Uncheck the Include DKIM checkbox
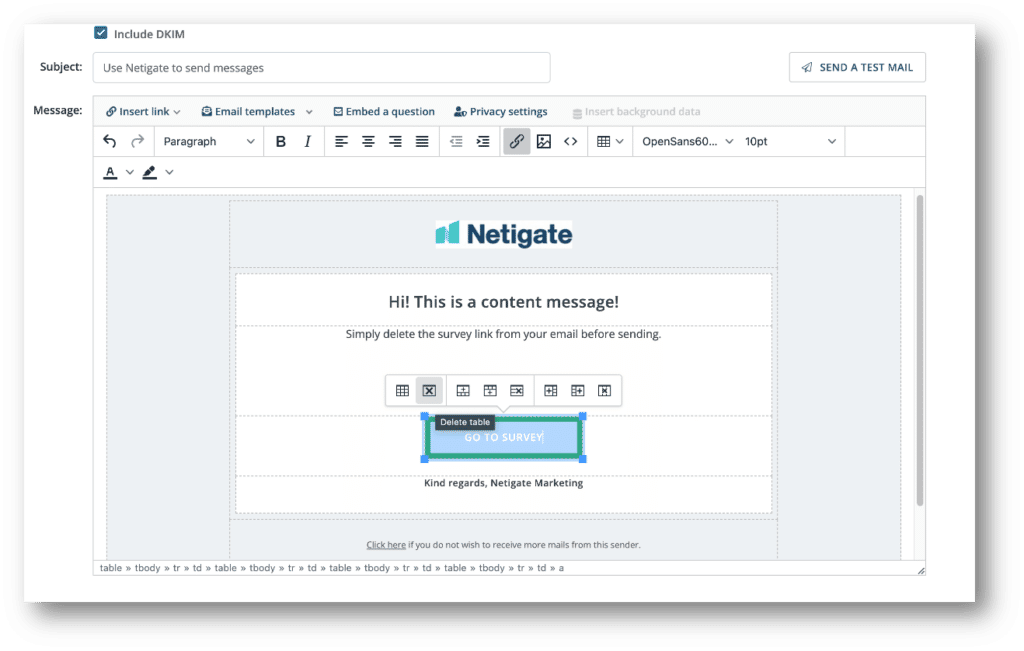Viewport: 1024px width, 651px height. 101,33
